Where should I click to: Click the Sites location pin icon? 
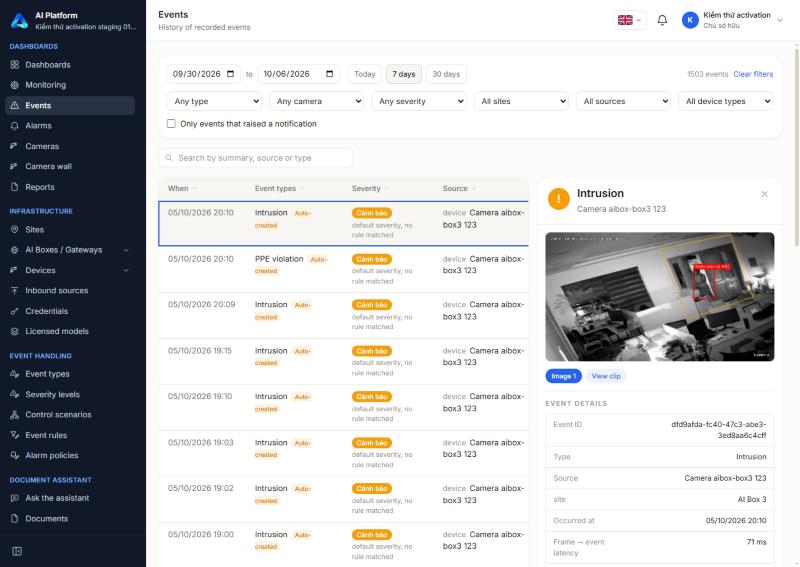click(x=15, y=230)
